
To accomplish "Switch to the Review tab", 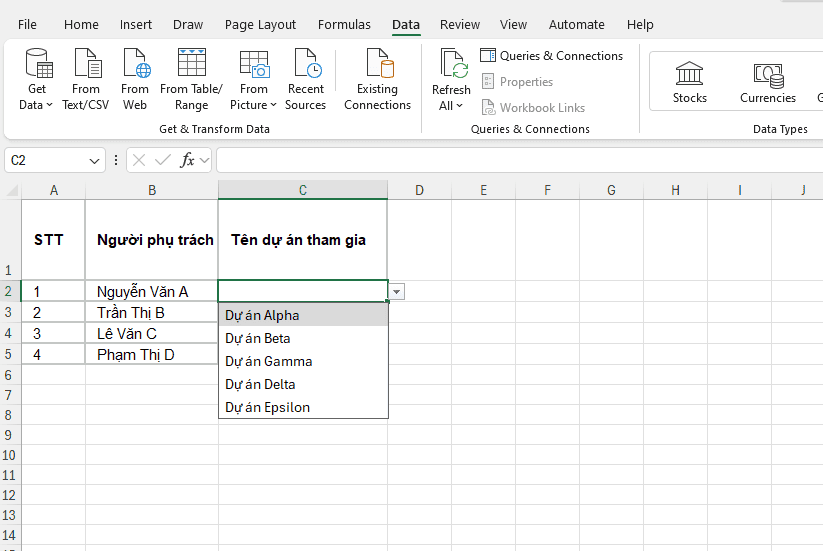I will coord(460,25).
